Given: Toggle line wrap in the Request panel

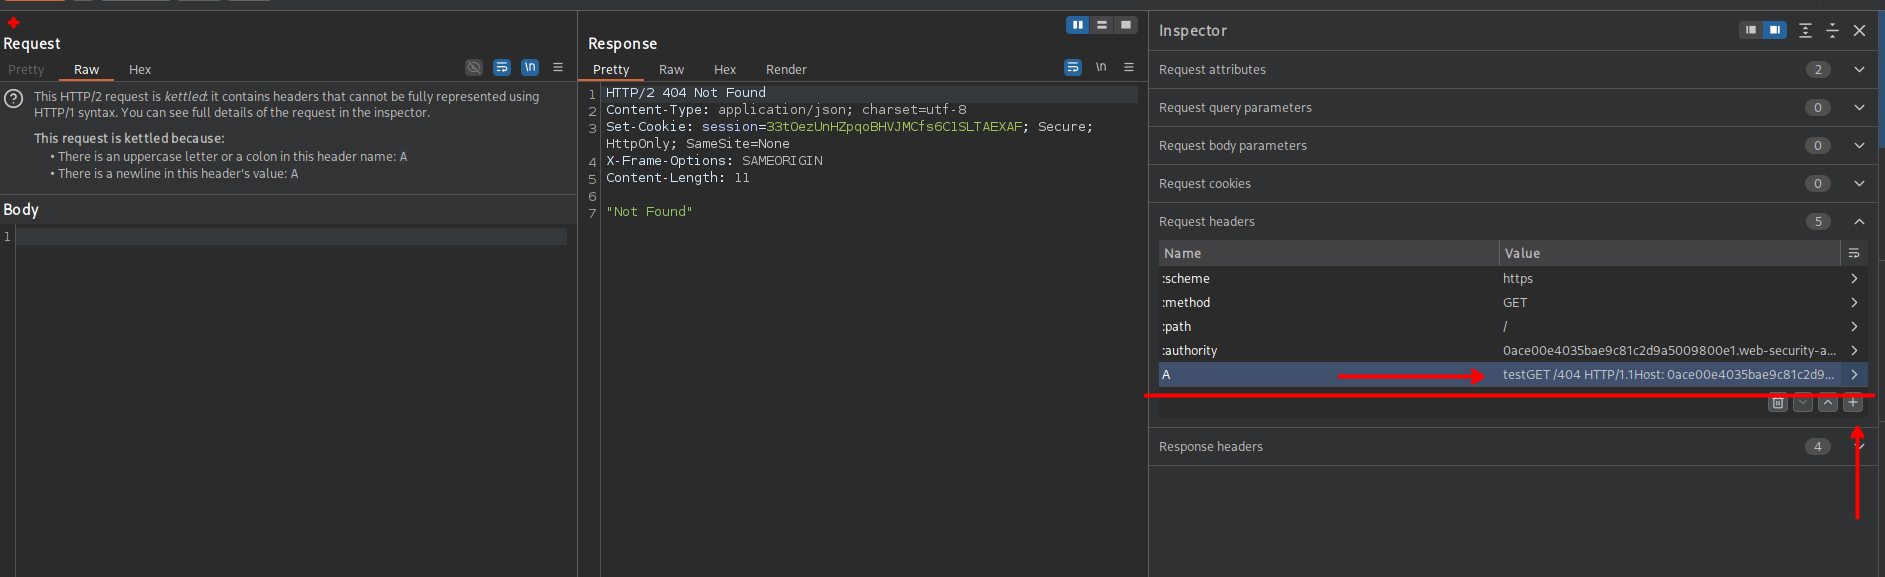Looking at the screenshot, I should click(x=502, y=68).
